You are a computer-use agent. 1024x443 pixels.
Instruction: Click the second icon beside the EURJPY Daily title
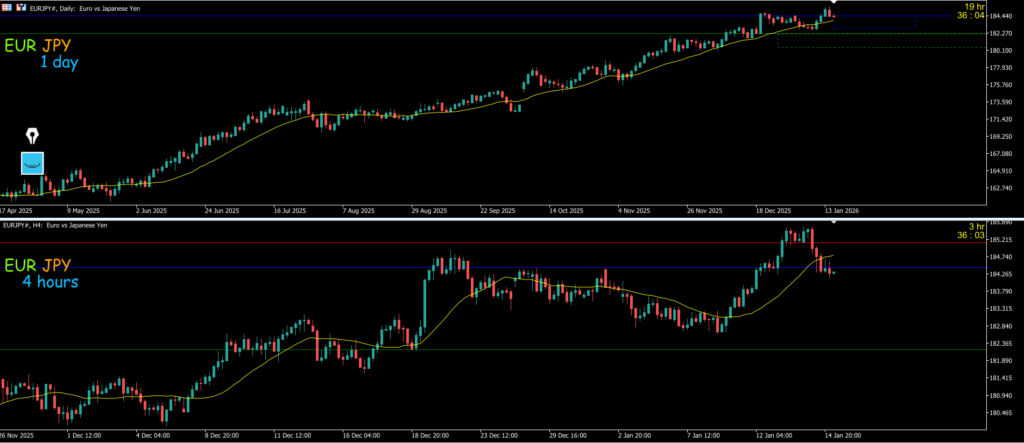tap(20, 5)
